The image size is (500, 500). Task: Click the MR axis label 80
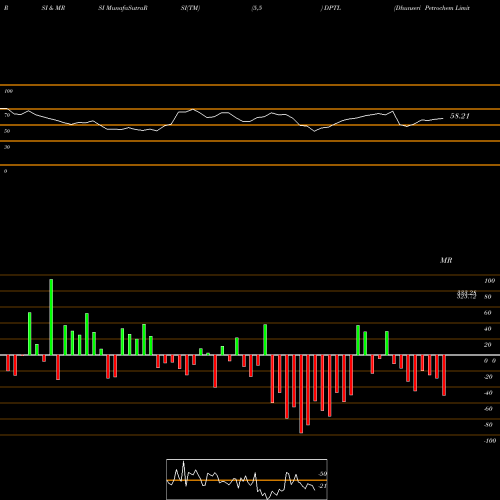click(488, 297)
